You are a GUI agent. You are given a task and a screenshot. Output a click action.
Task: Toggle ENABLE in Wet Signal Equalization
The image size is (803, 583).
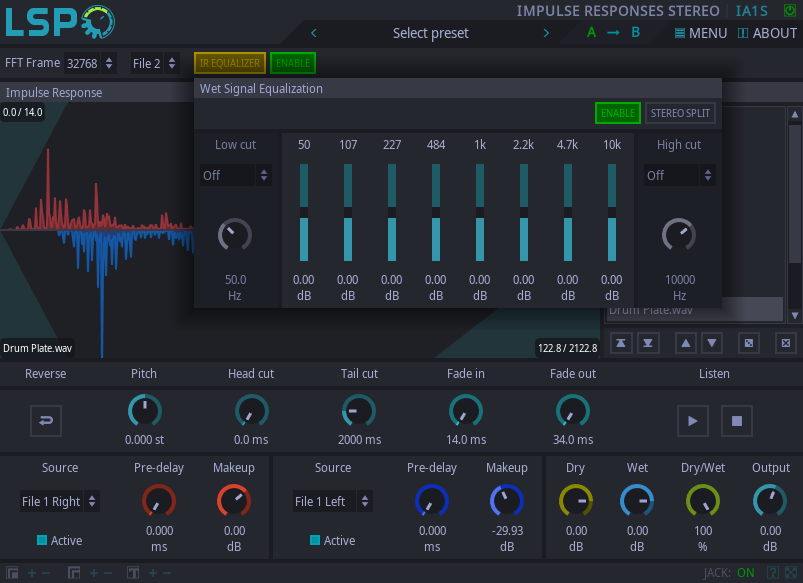coord(618,113)
